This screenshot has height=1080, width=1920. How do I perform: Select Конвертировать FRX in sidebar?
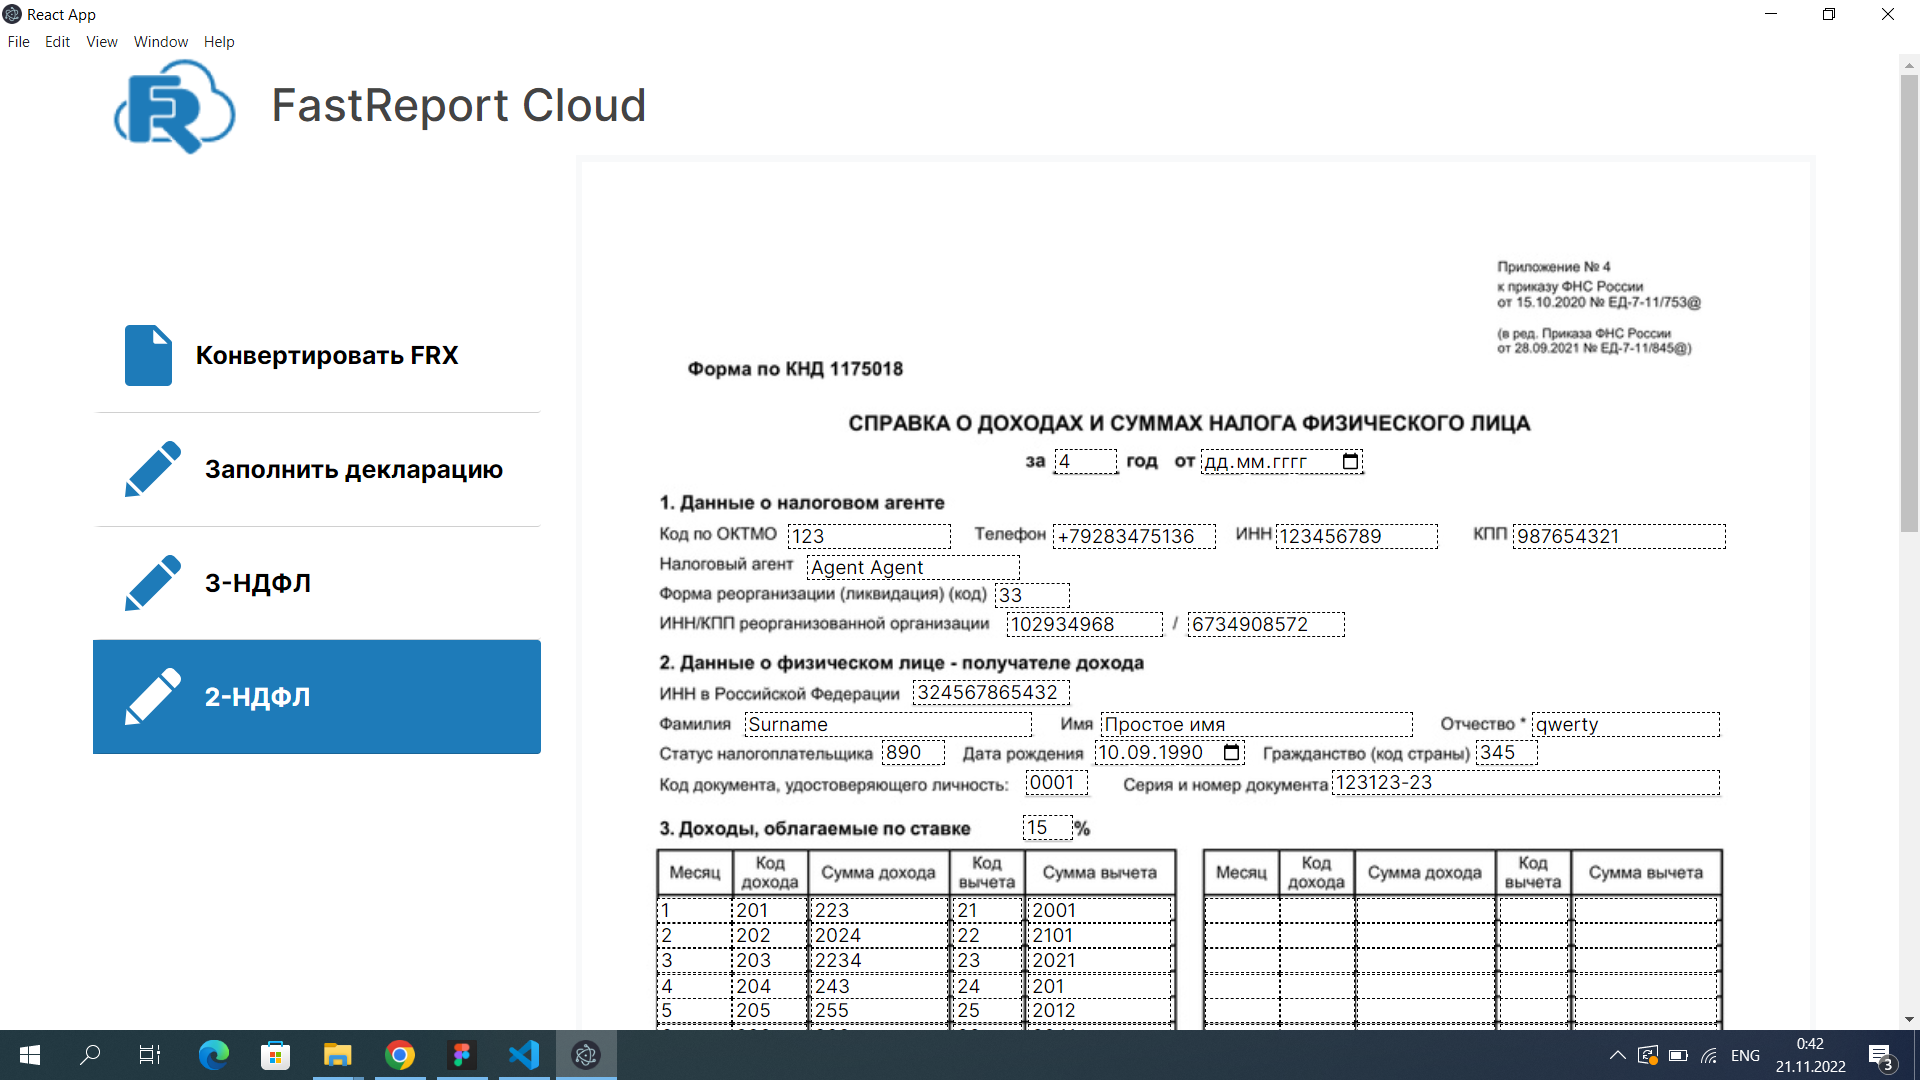click(x=326, y=356)
